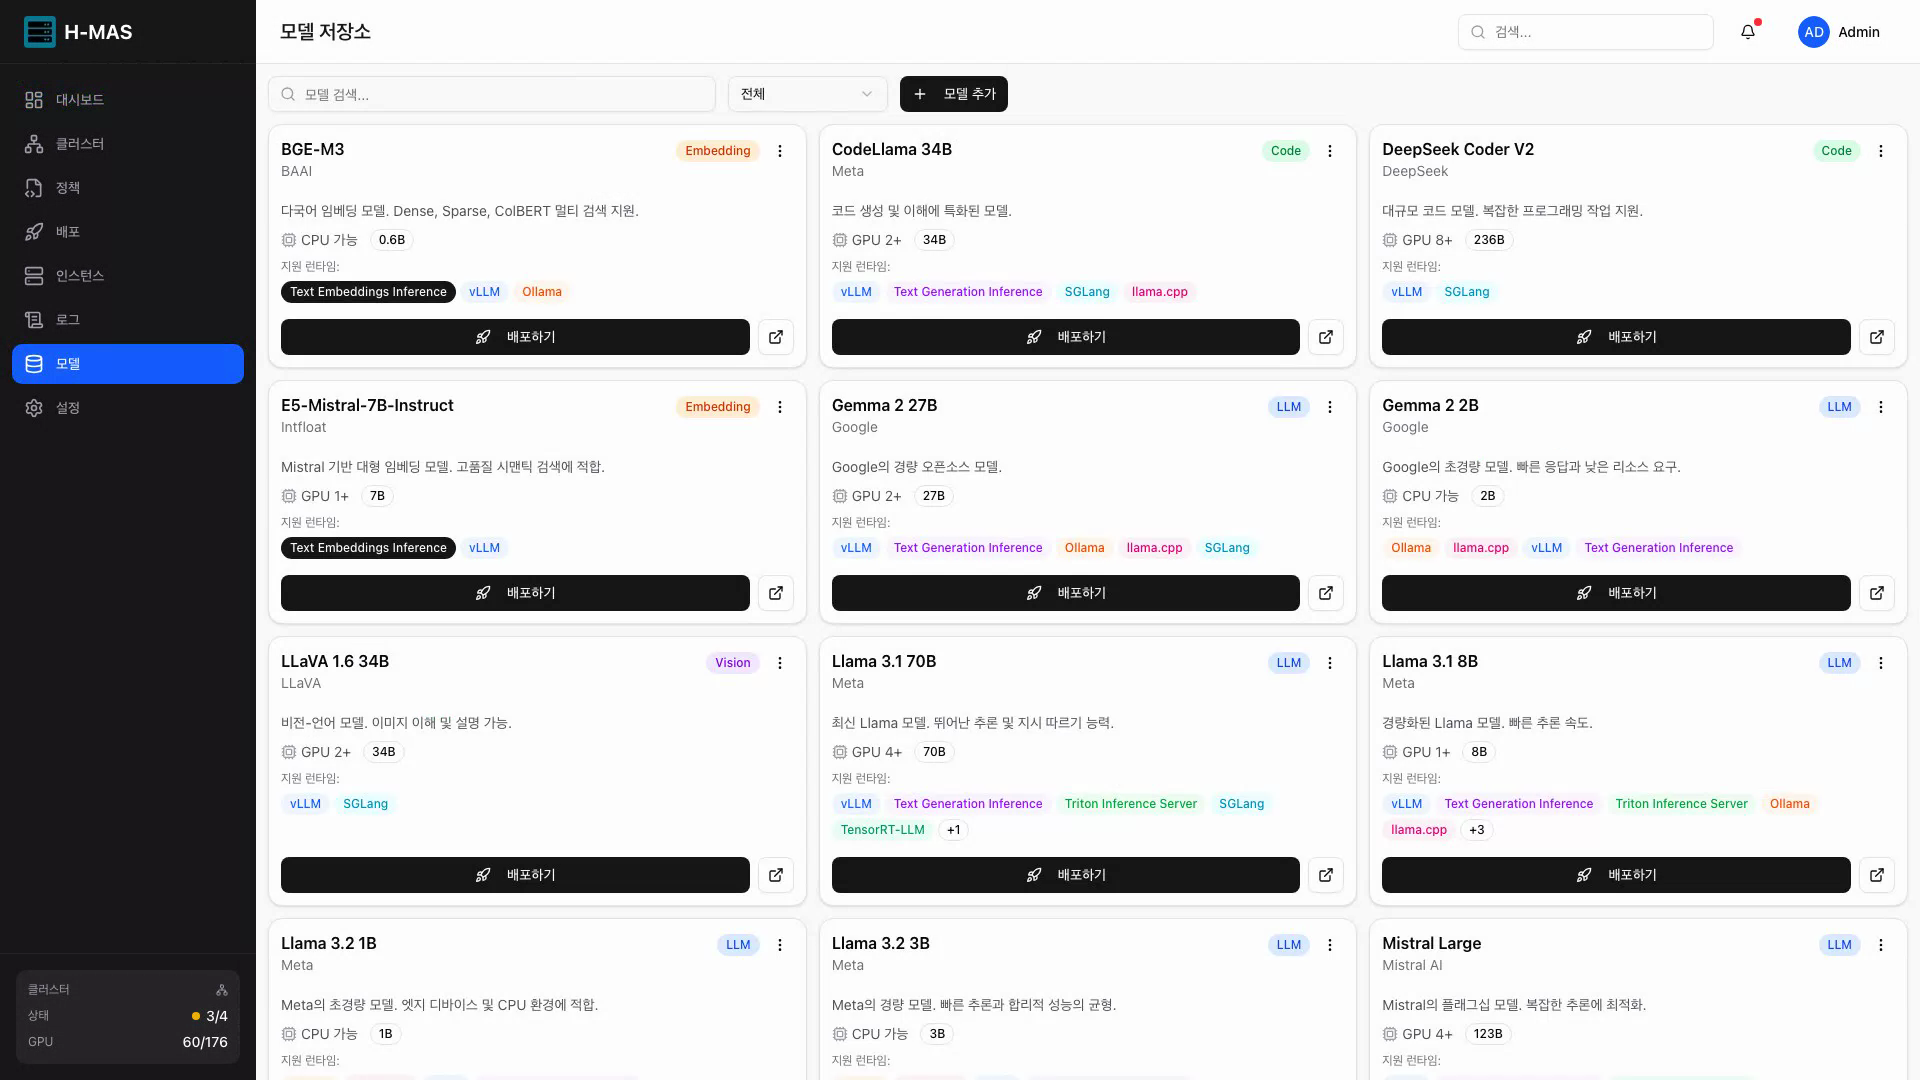This screenshot has height=1080, width=1920.
Task: Click the H-MAS logo icon
Action: coord(40,32)
